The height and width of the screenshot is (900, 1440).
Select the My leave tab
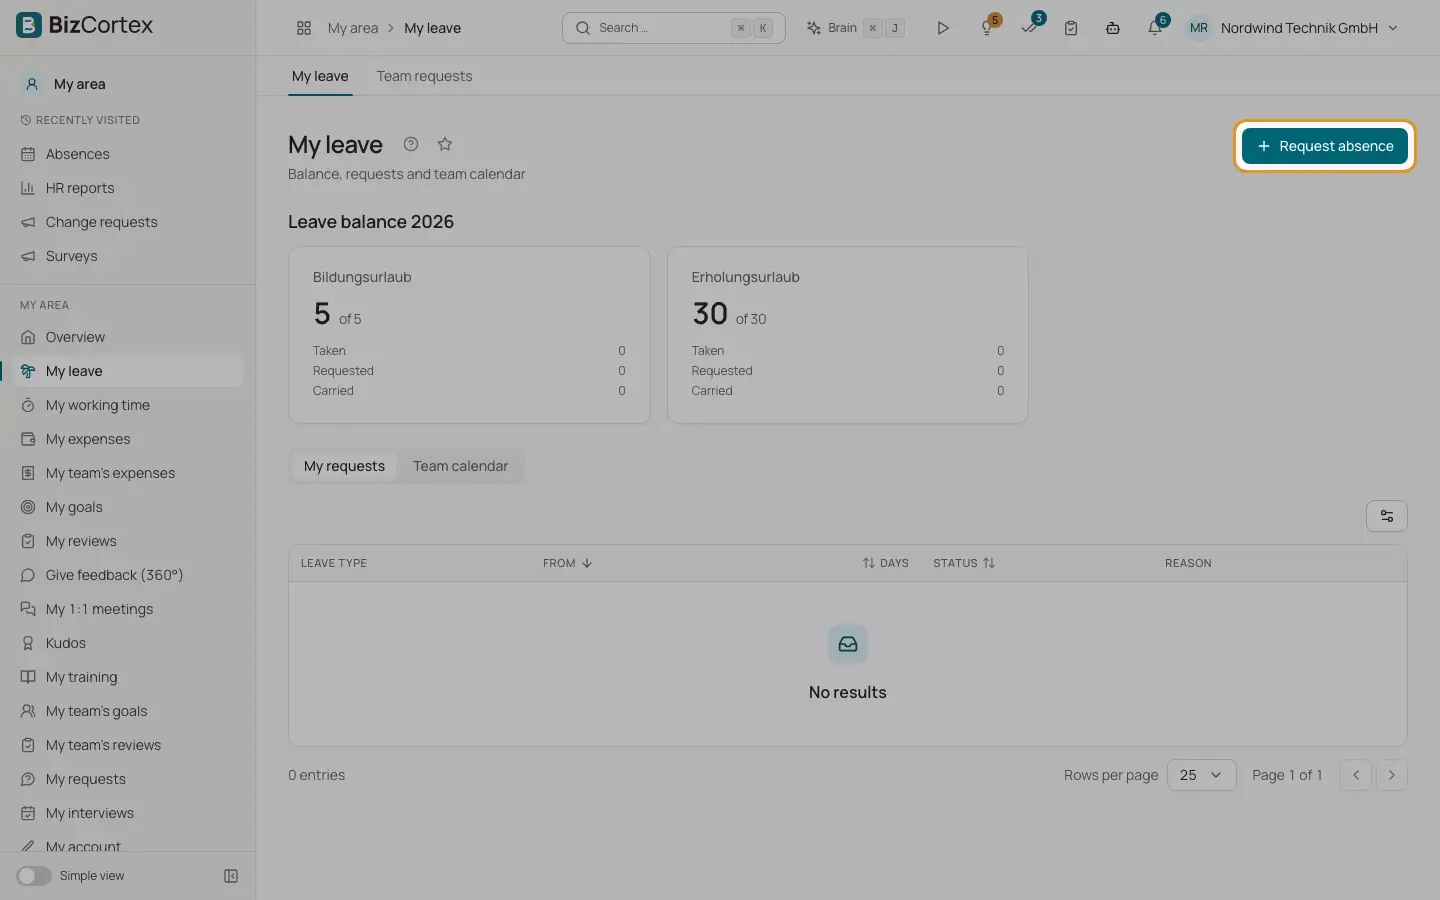coord(320,76)
